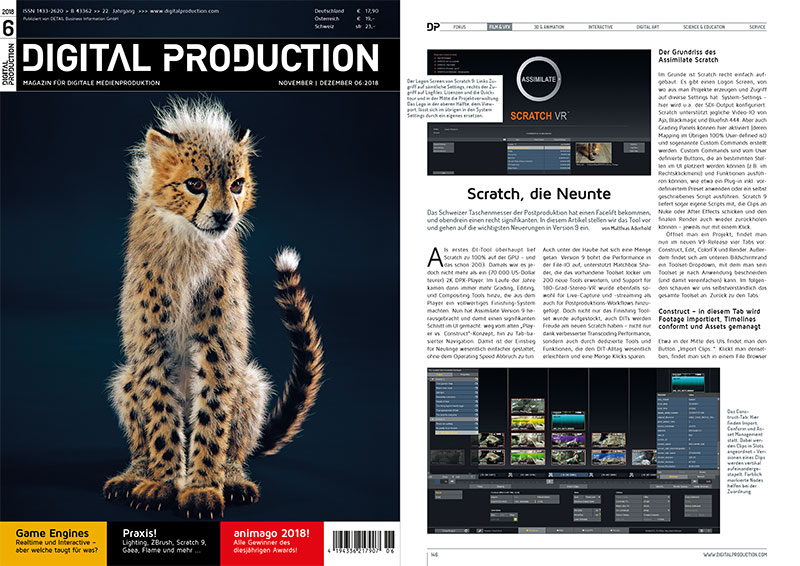Click the small thumbnail in logon screenshot

[x=593, y=153]
